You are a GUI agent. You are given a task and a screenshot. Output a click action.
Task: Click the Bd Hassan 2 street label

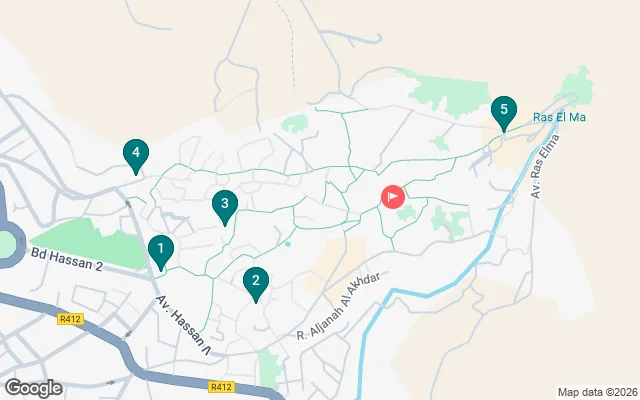pos(67,260)
